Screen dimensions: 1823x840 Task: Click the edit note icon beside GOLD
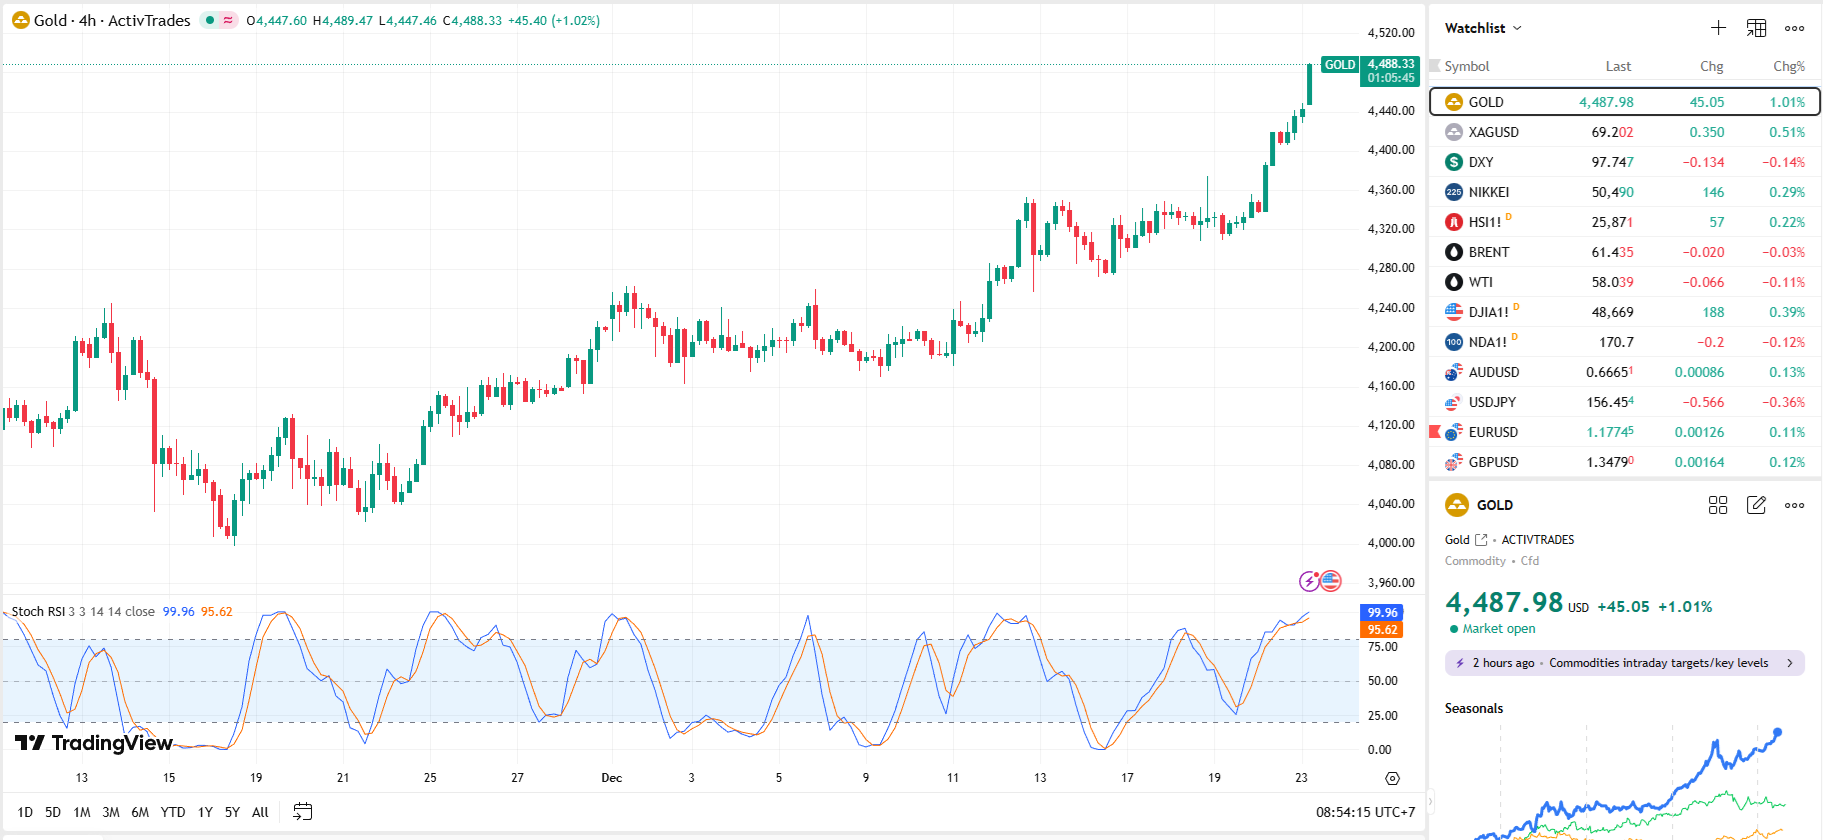point(1756,505)
